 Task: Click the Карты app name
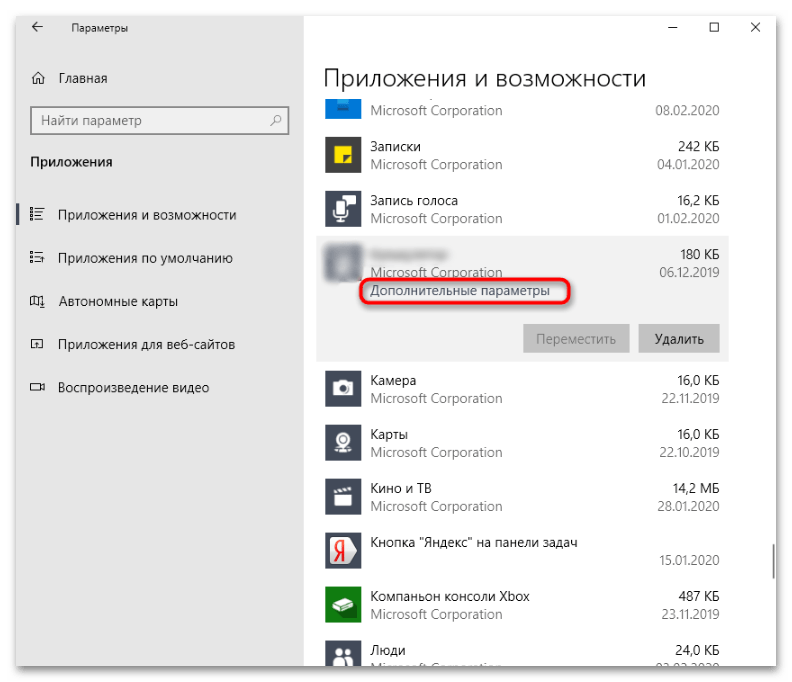click(x=389, y=434)
